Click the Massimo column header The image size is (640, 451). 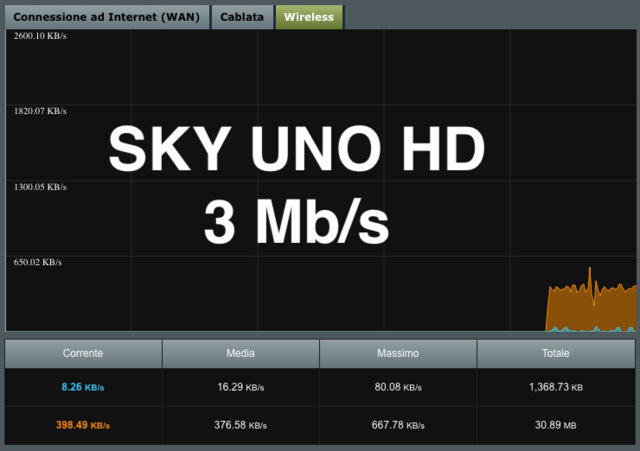398,353
